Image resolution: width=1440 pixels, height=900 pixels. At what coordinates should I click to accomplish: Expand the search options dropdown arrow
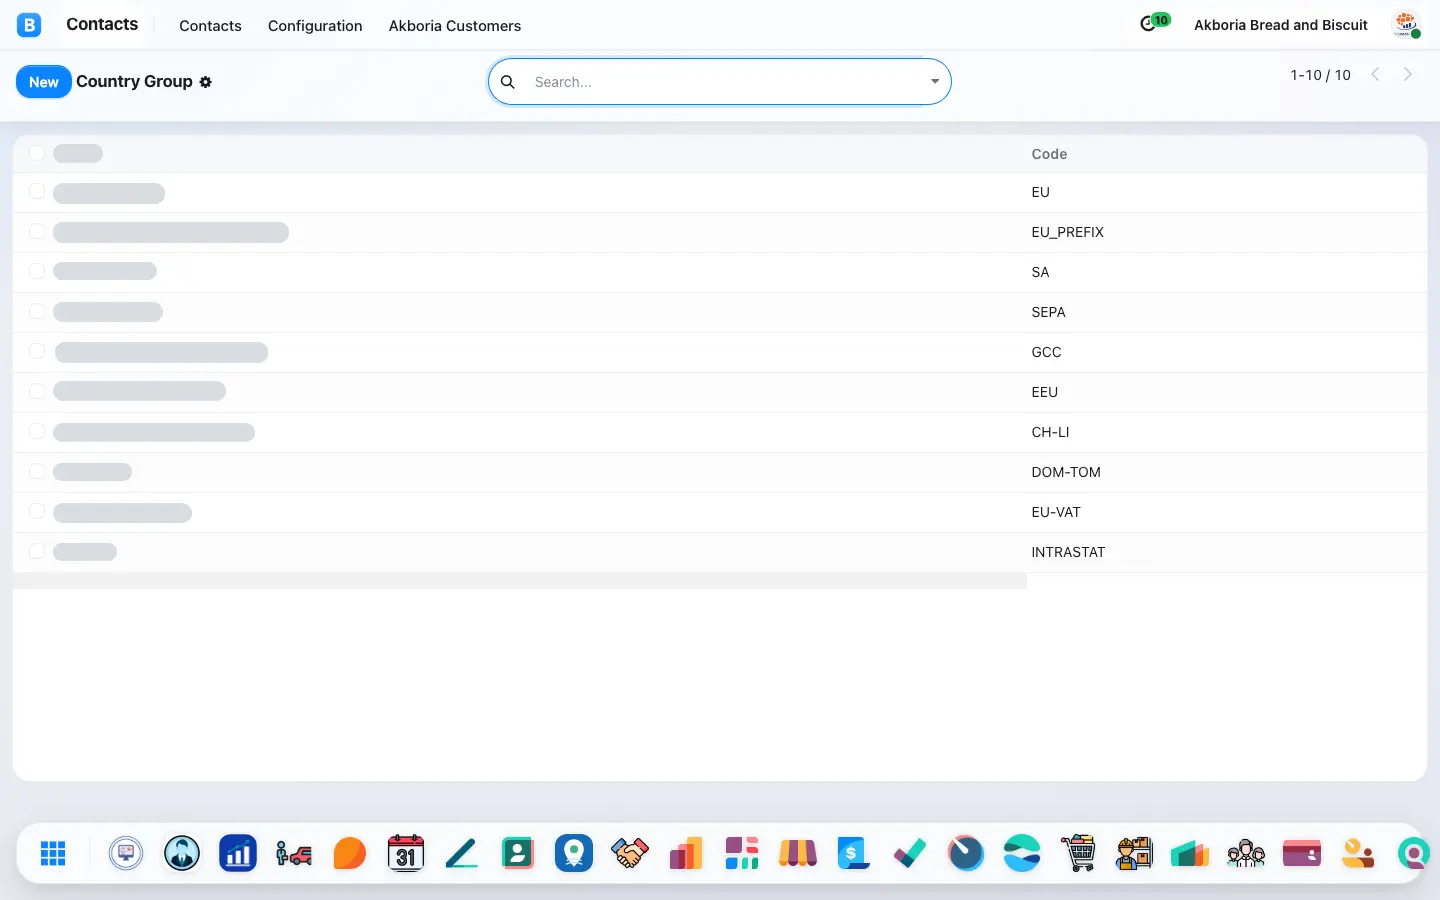point(935,82)
